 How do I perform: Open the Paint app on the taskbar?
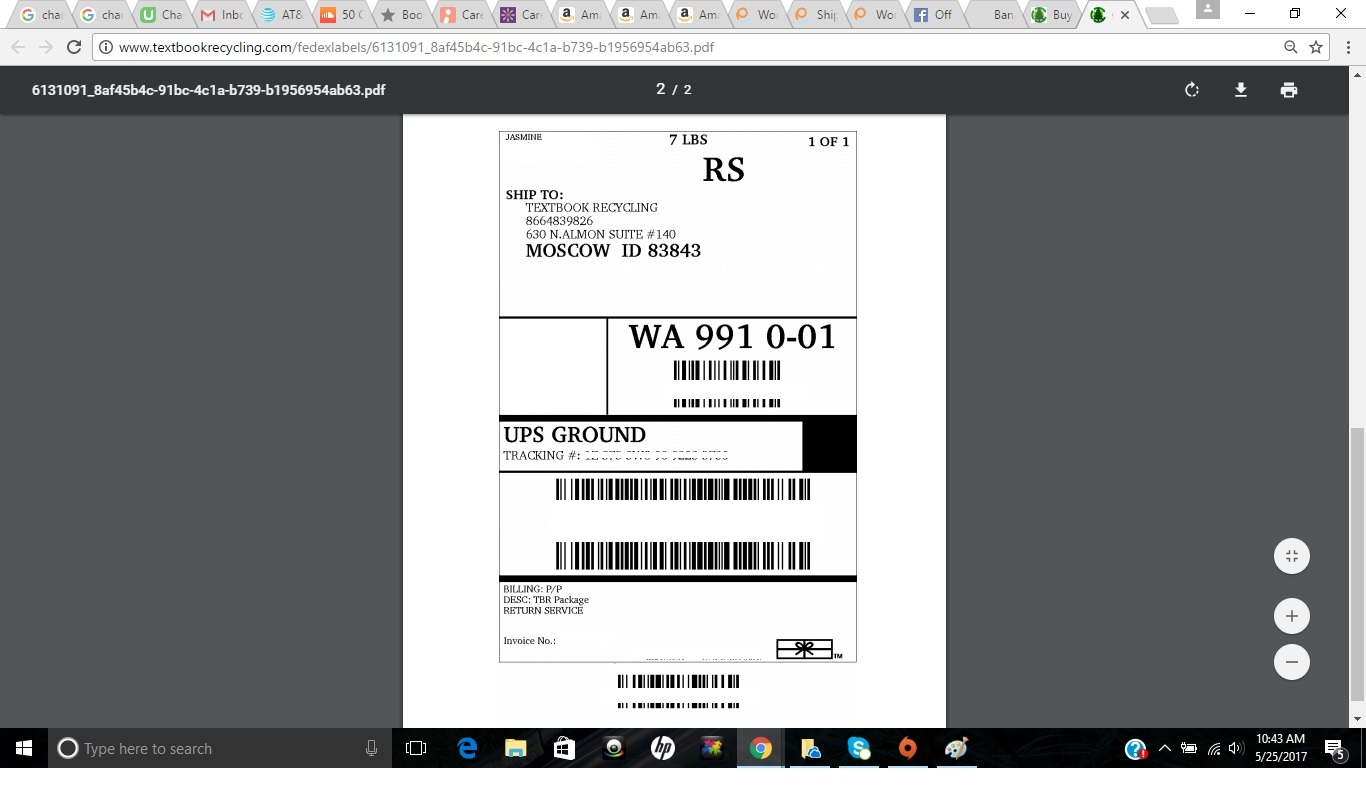957,748
